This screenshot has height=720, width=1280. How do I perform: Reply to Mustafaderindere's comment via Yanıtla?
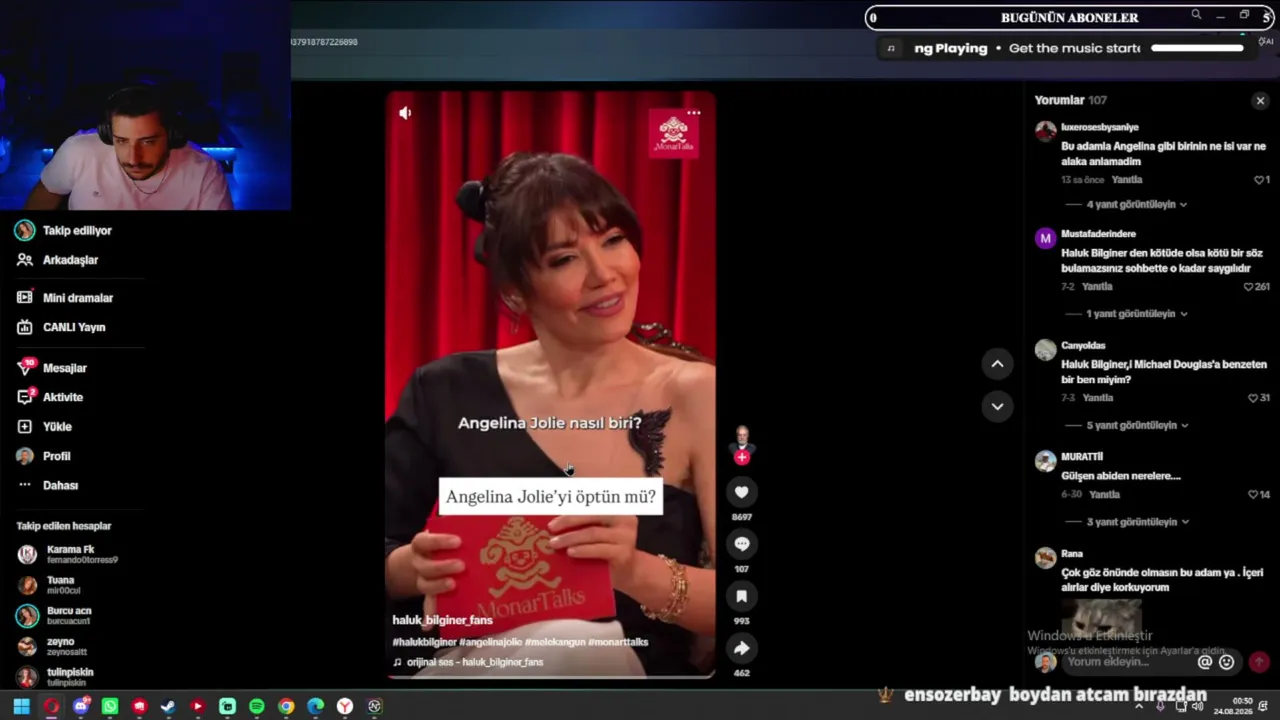[1097, 287]
